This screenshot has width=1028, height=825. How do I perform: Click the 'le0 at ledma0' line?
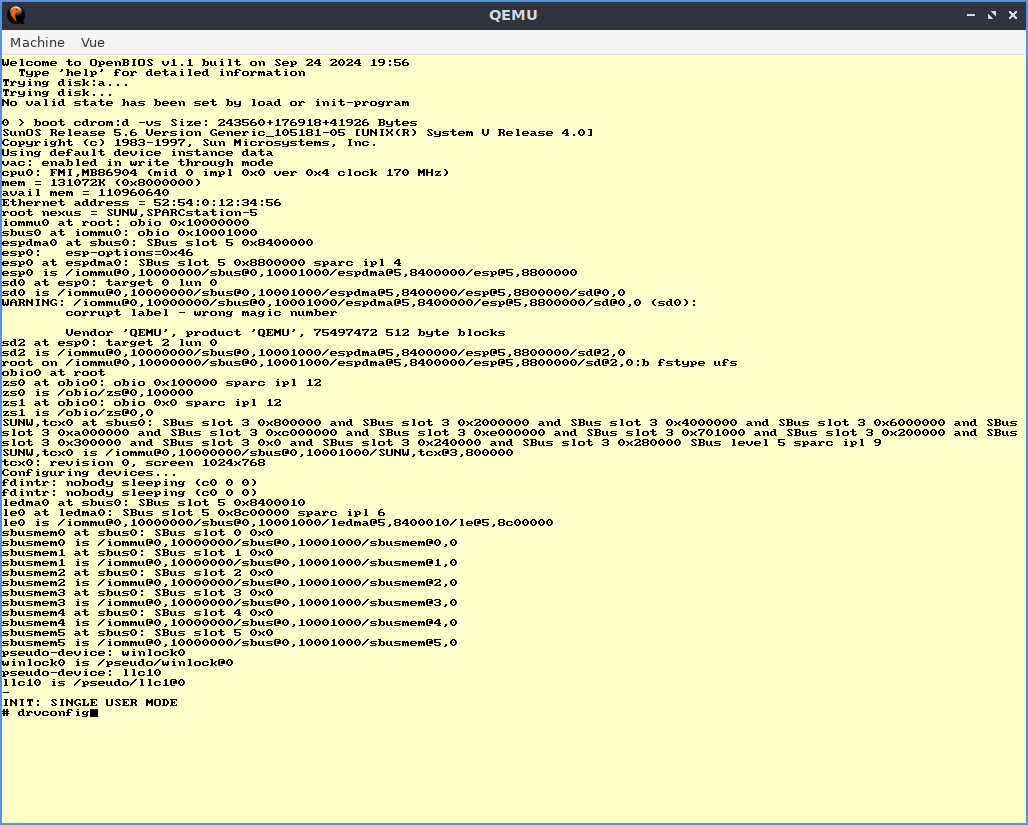[193, 513]
